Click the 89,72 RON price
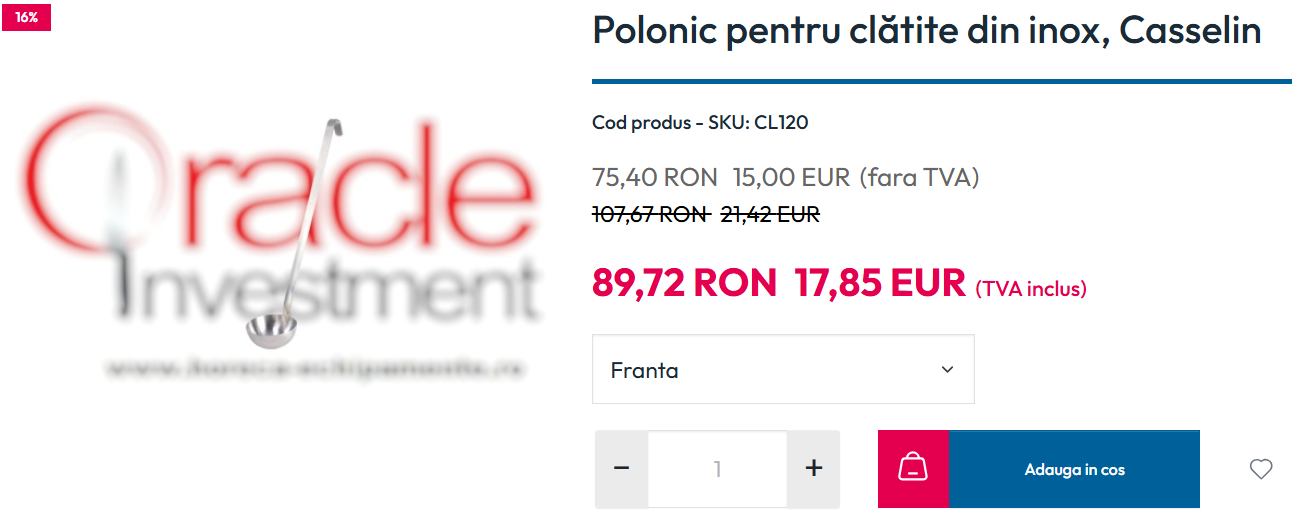The image size is (1292, 512). coord(684,283)
